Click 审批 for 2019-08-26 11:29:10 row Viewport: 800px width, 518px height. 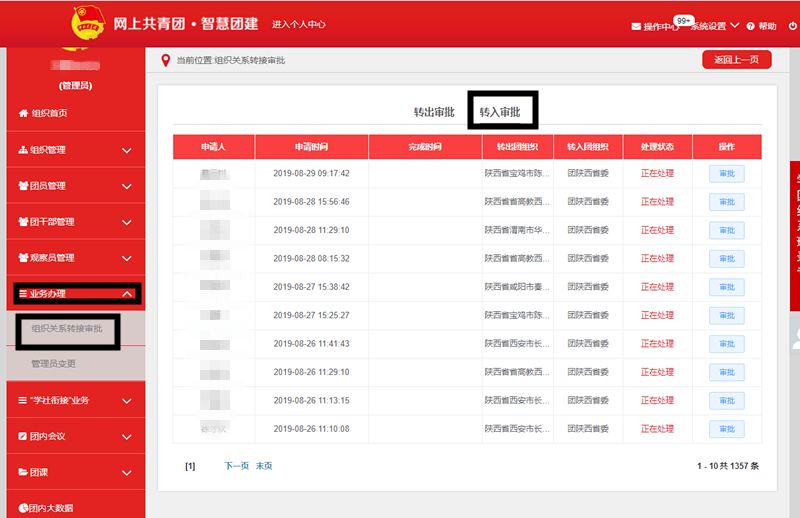[727, 372]
